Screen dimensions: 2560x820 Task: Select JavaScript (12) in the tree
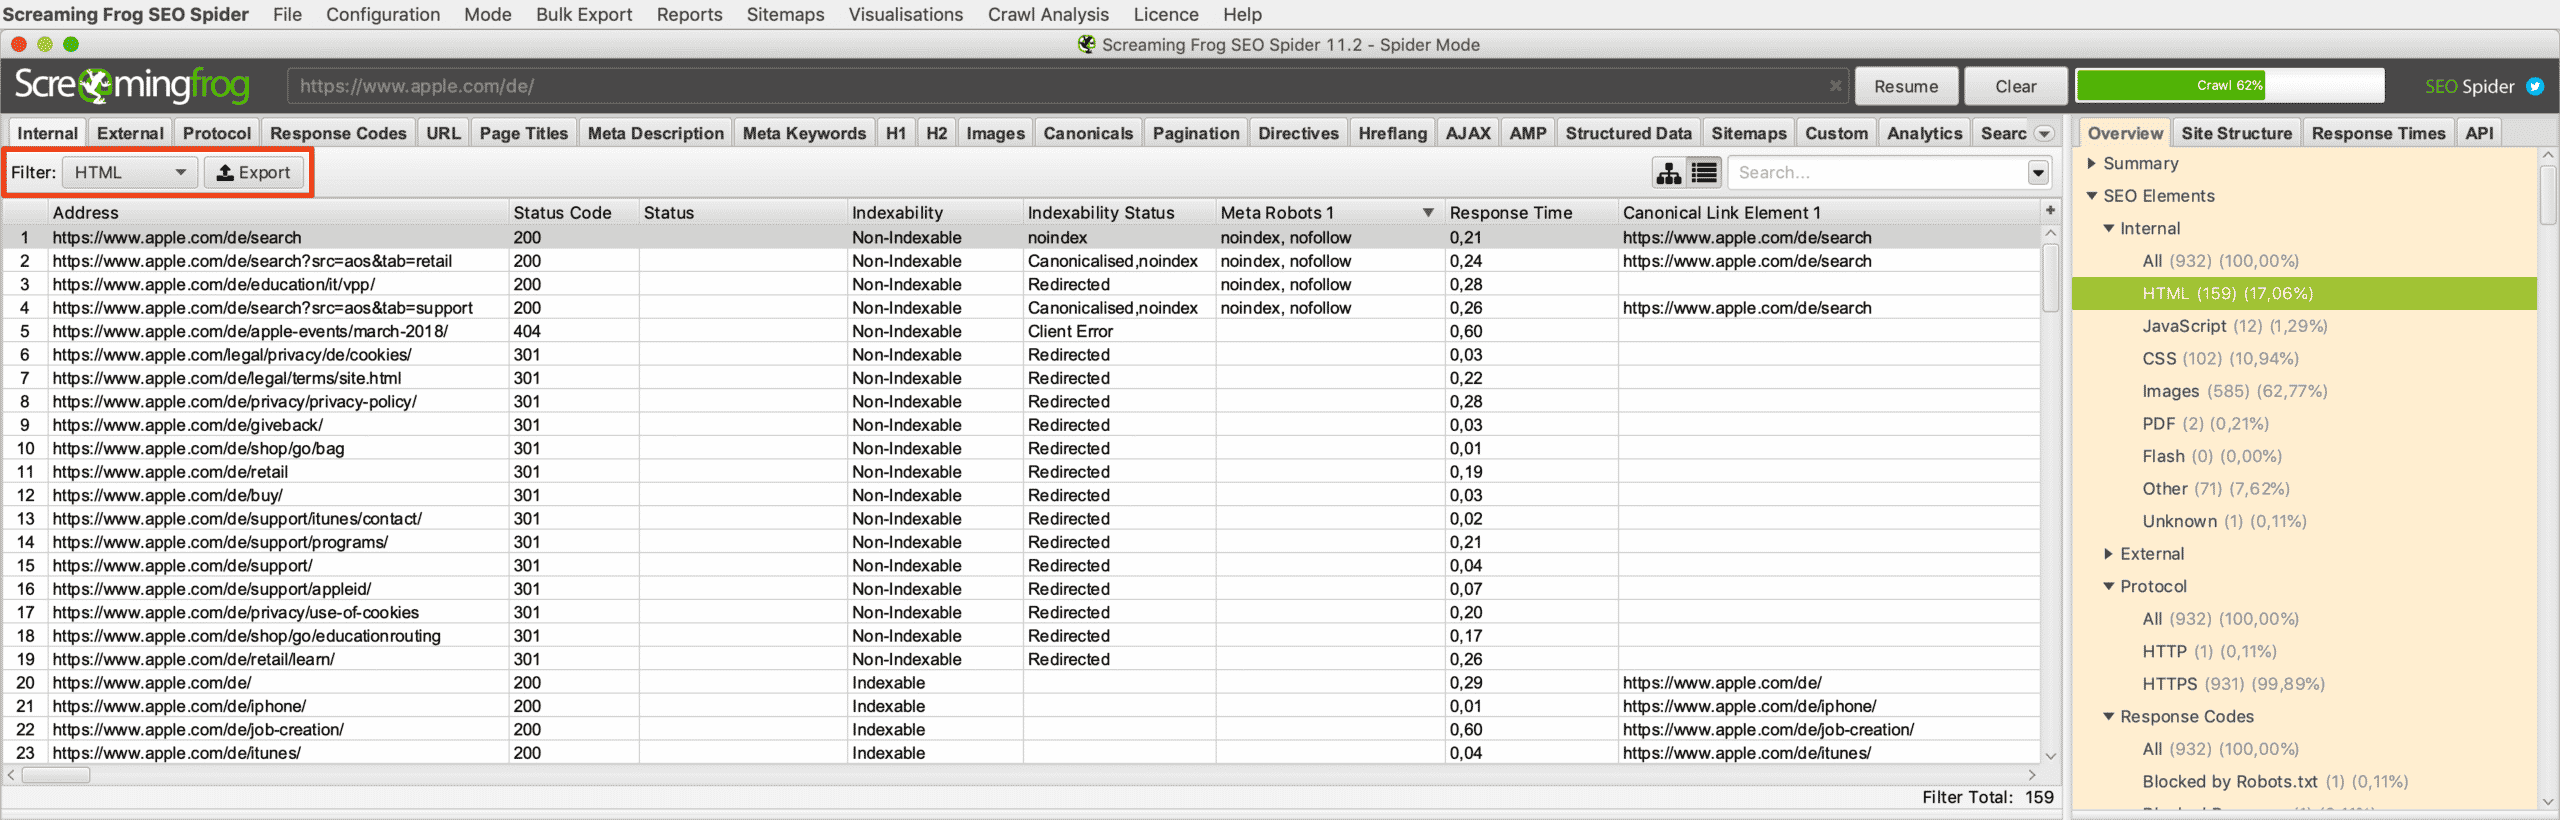[2234, 326]
